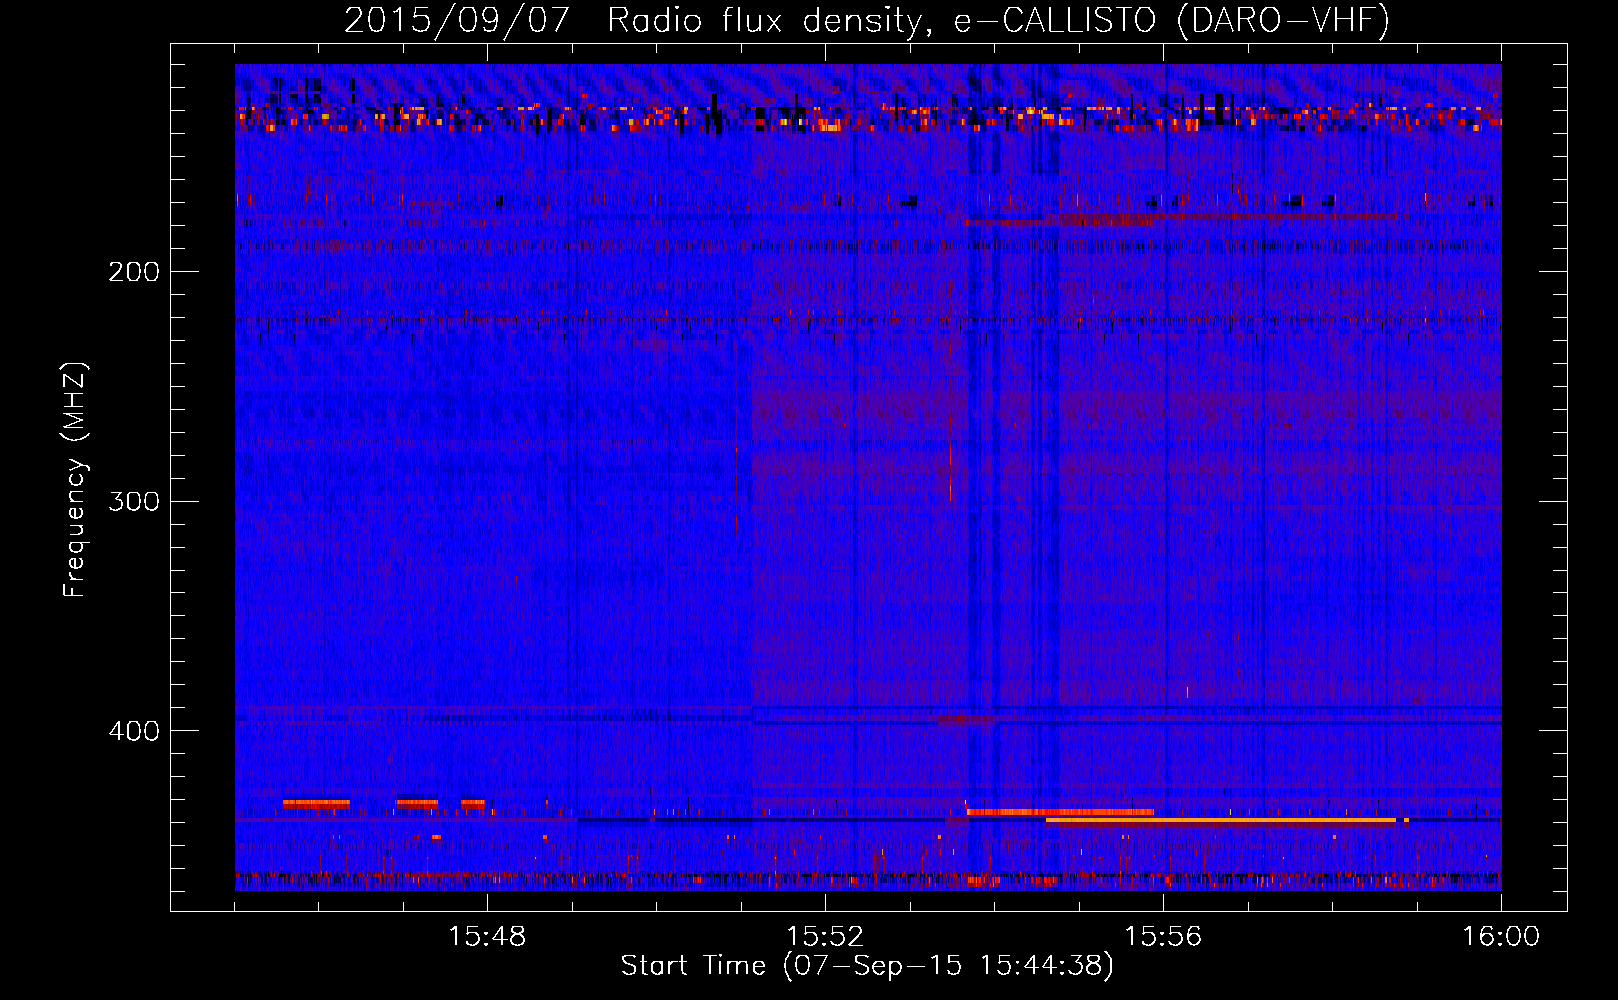Select the 300 MHz y-axis tick label

[133, 501]
